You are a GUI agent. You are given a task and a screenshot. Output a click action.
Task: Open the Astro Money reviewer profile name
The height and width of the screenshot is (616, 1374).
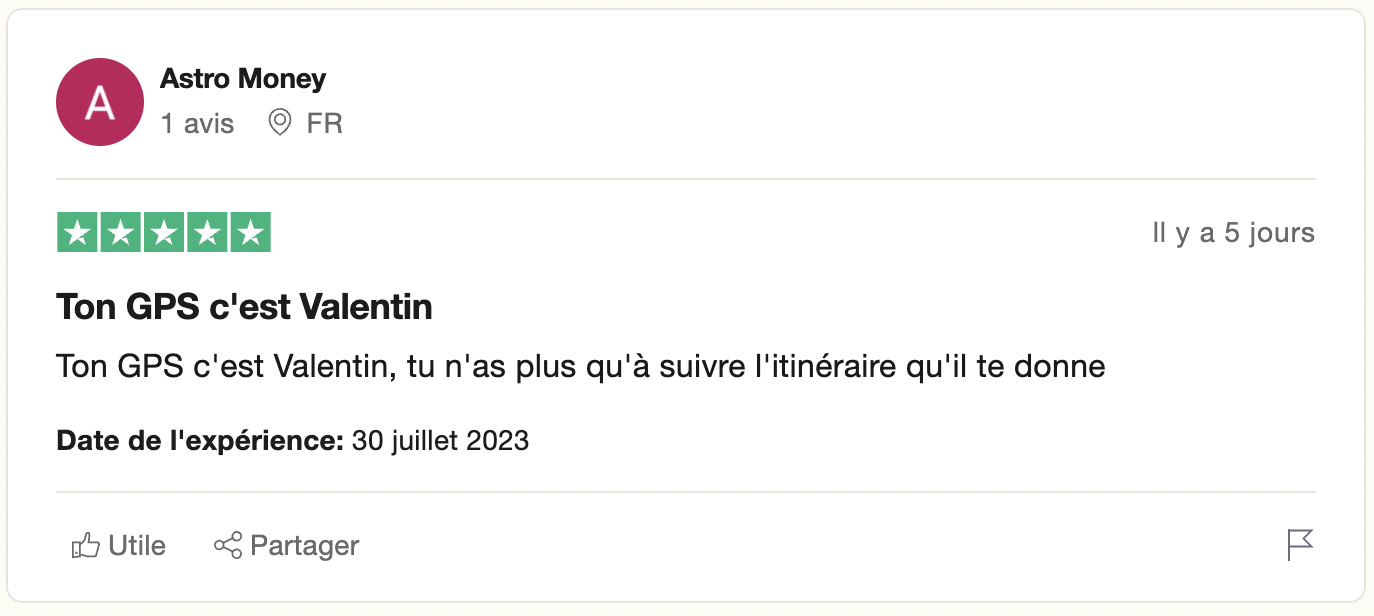(243, 79)
